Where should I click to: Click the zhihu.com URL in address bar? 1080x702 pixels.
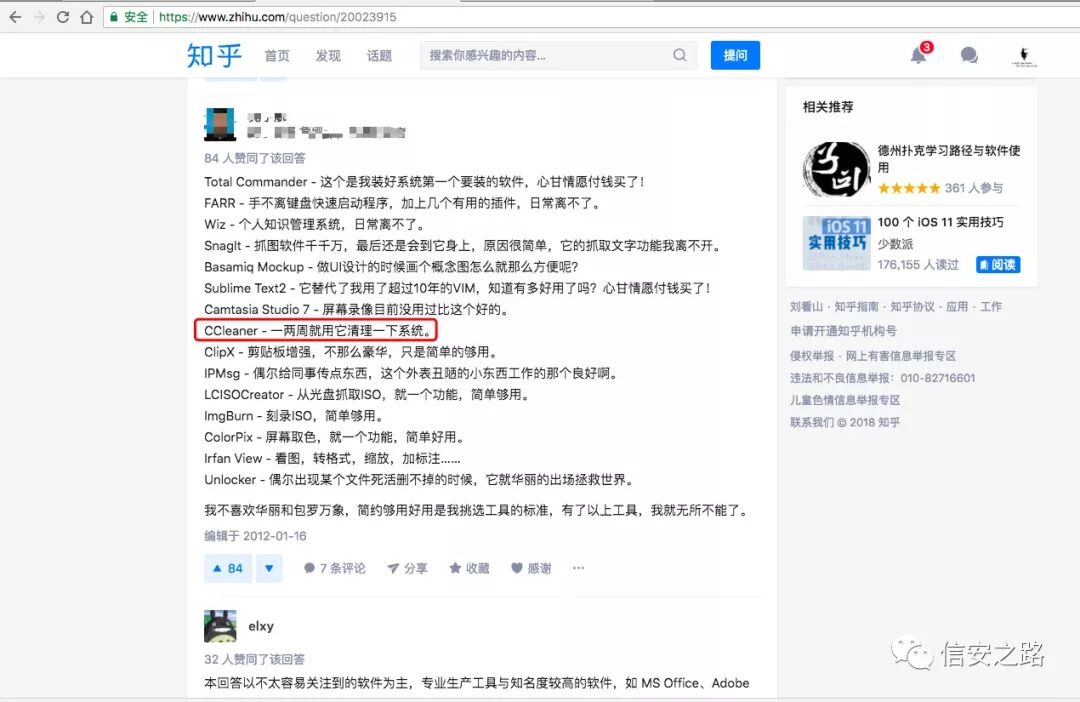278,17
